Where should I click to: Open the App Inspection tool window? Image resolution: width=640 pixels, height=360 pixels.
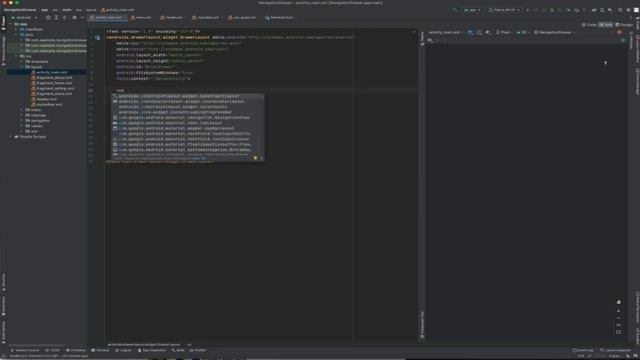click(152, 350)
